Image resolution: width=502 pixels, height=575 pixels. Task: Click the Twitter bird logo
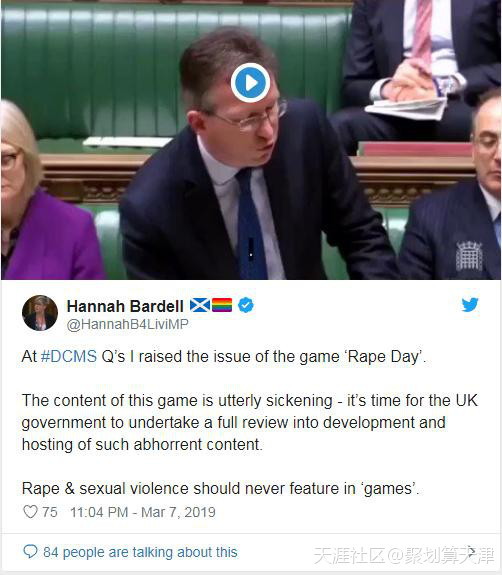(x=470, y=305)
